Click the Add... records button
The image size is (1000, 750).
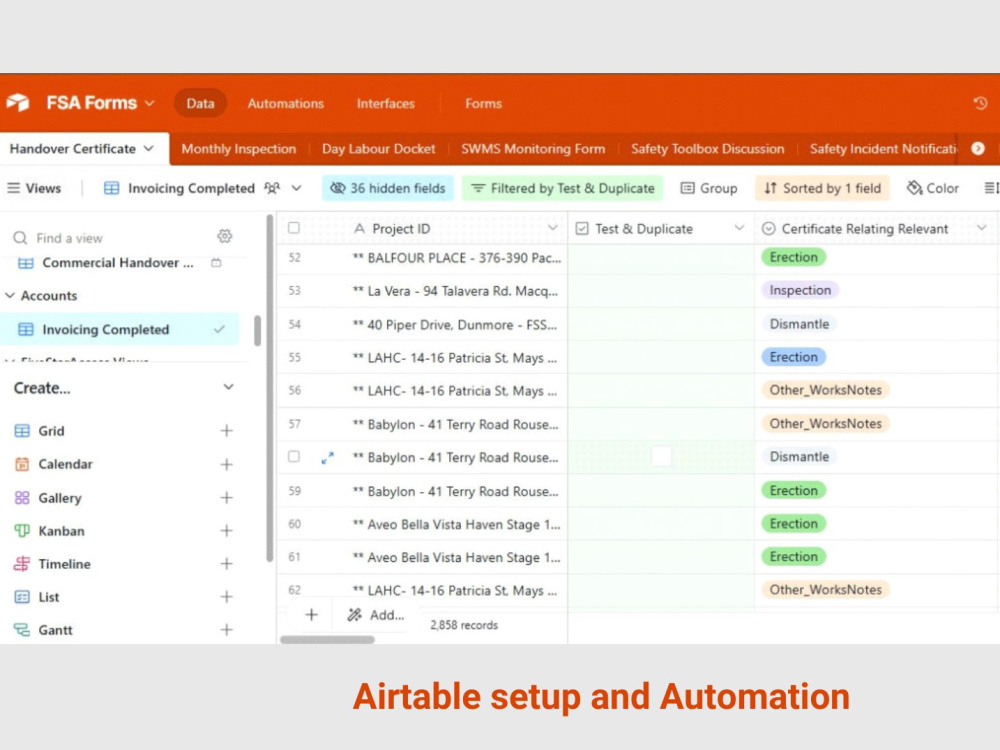click(376, 615)
